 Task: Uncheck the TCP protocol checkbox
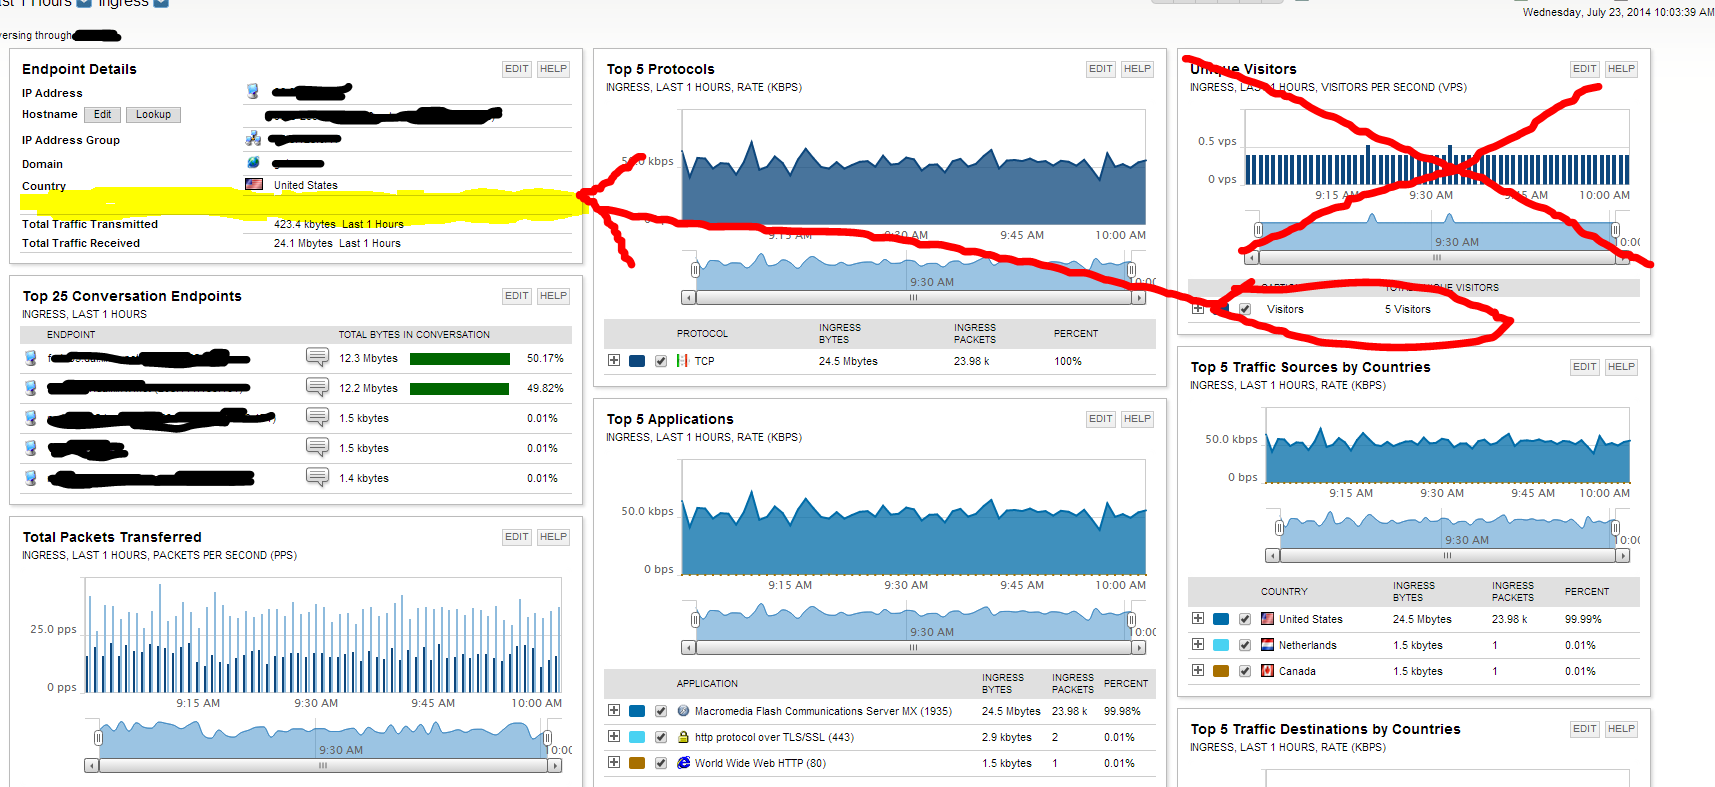point(661,361)
